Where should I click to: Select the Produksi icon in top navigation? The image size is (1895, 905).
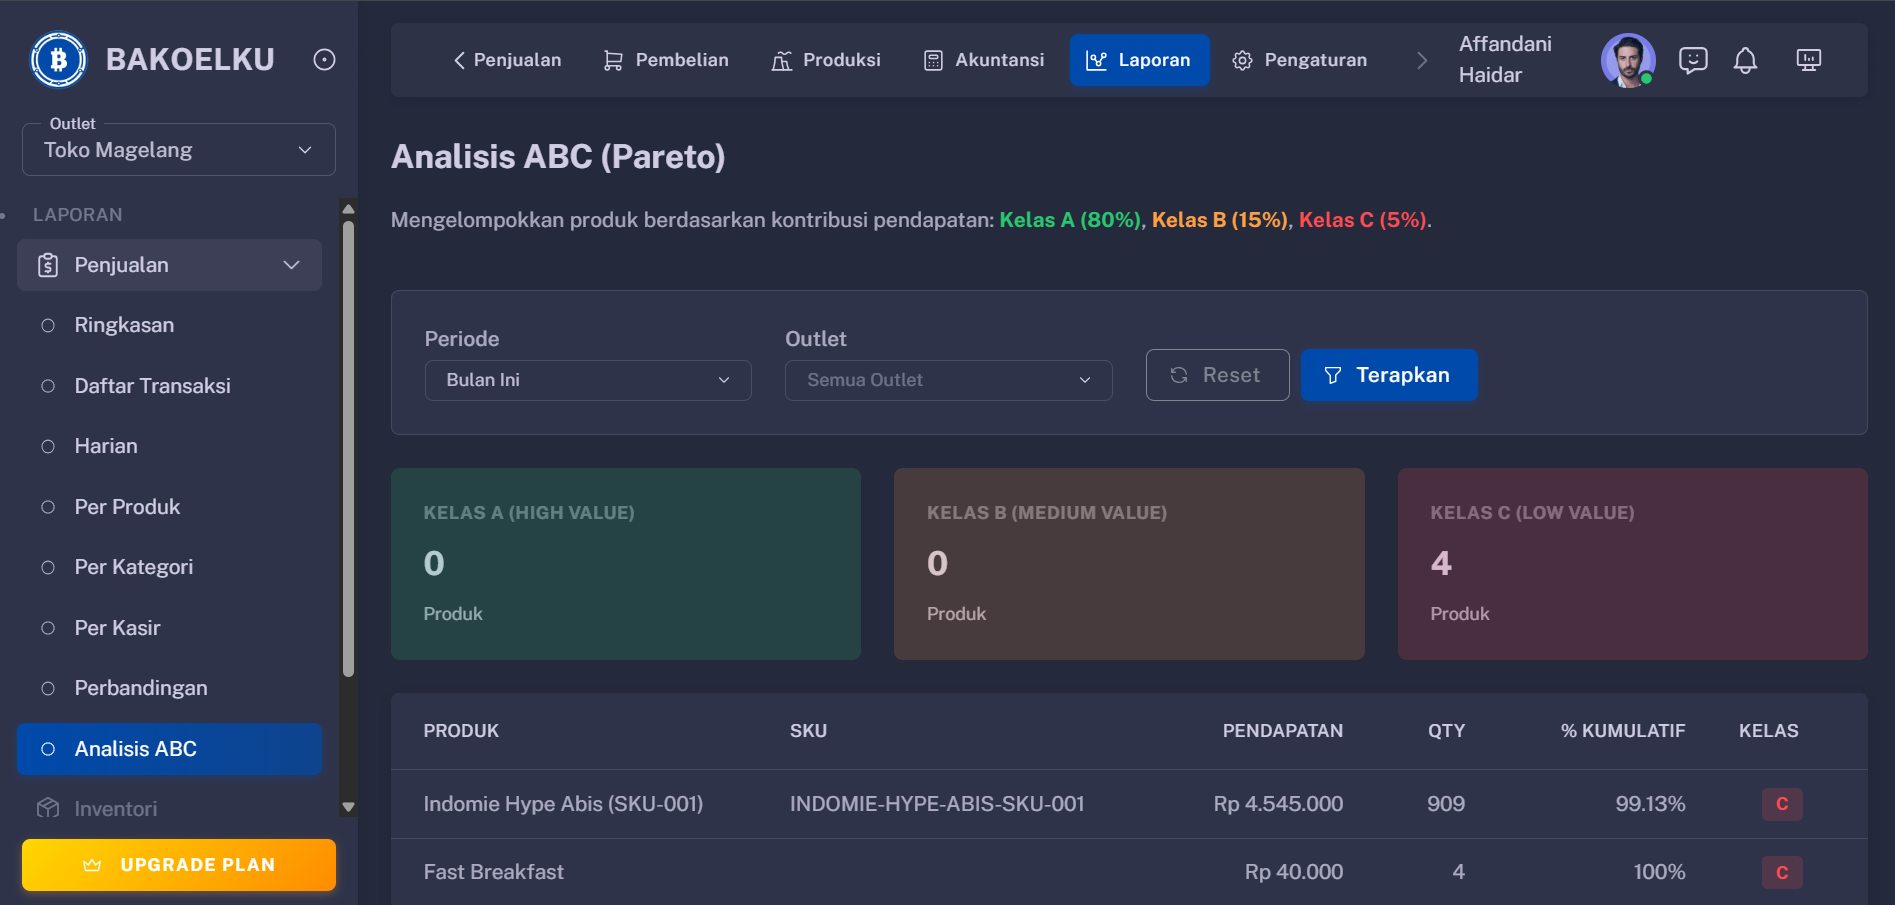coord(782,60)
